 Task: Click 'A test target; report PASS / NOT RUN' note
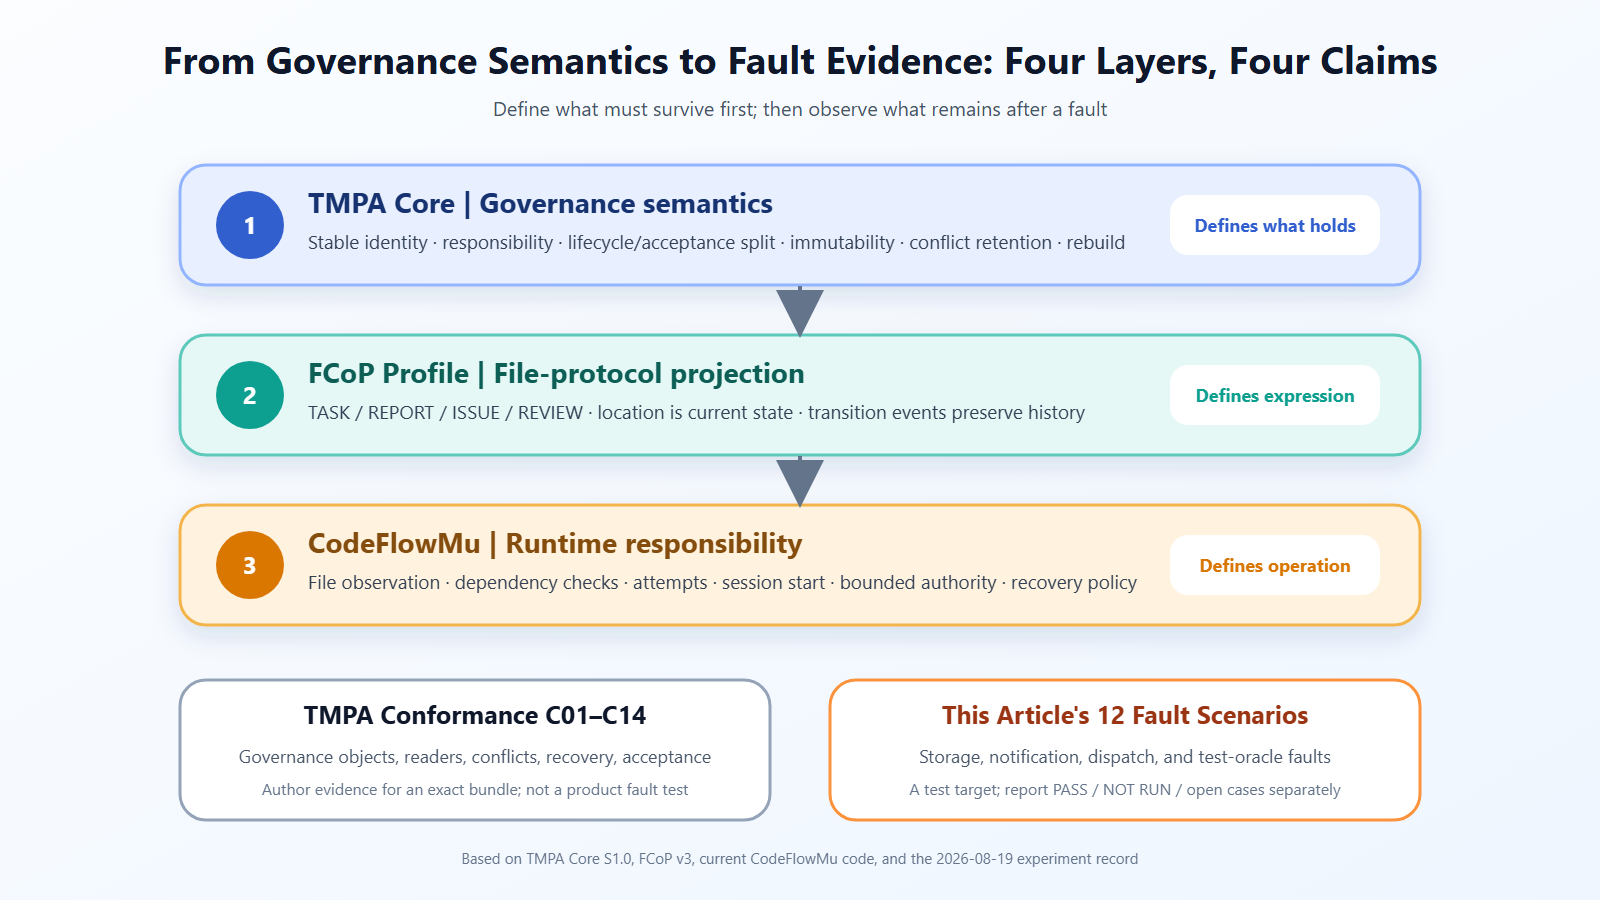pyautogui.click(x=1125, y=790)
